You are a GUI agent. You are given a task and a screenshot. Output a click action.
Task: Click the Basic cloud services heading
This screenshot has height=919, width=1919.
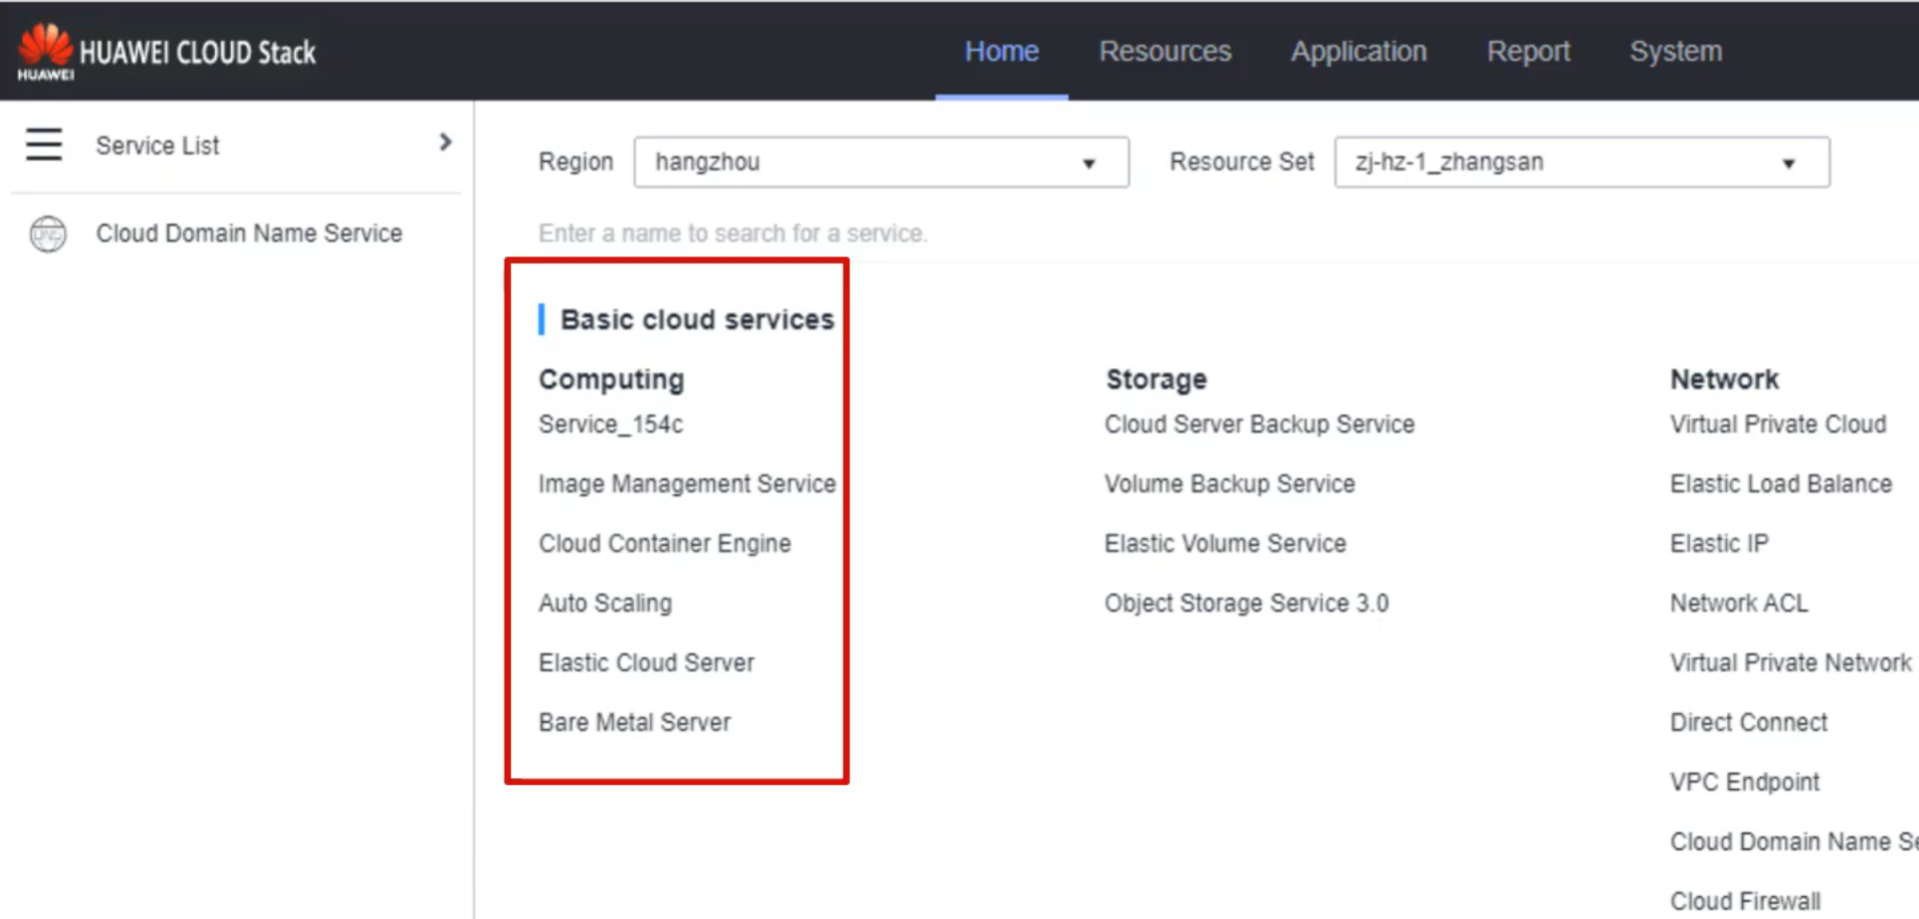click(x=697, y=320)
